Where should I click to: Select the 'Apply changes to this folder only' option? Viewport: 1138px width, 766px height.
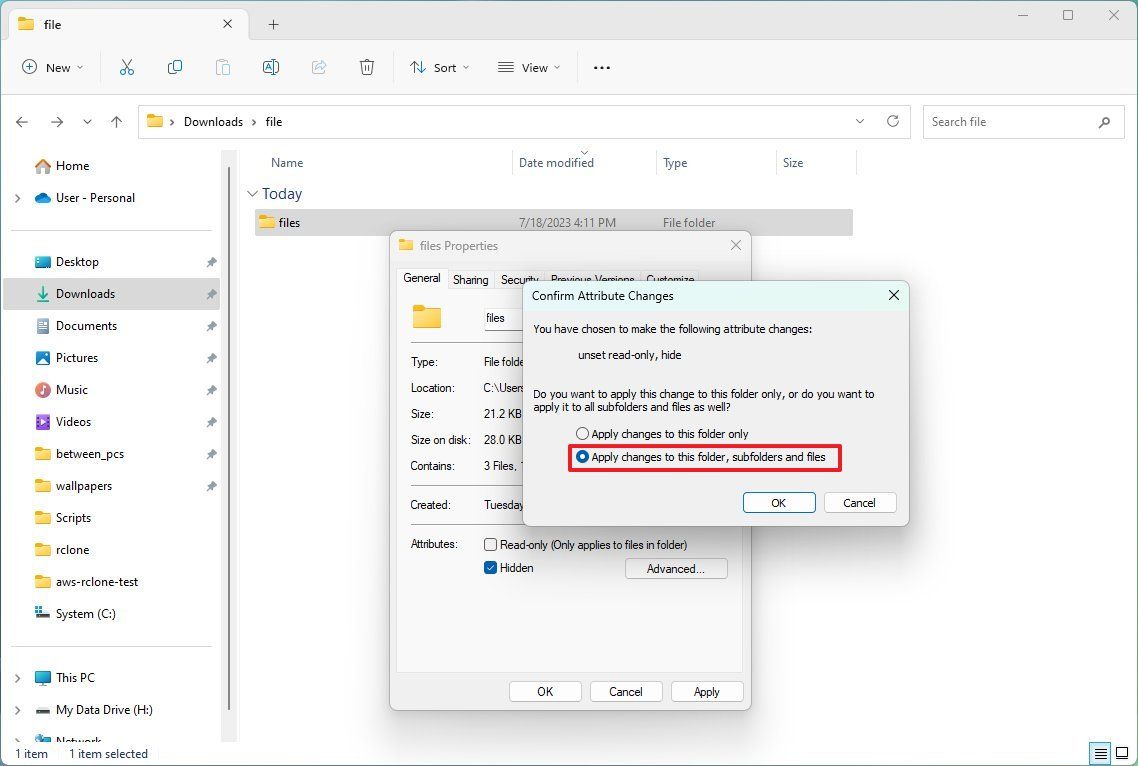click(x=582, y=433)
